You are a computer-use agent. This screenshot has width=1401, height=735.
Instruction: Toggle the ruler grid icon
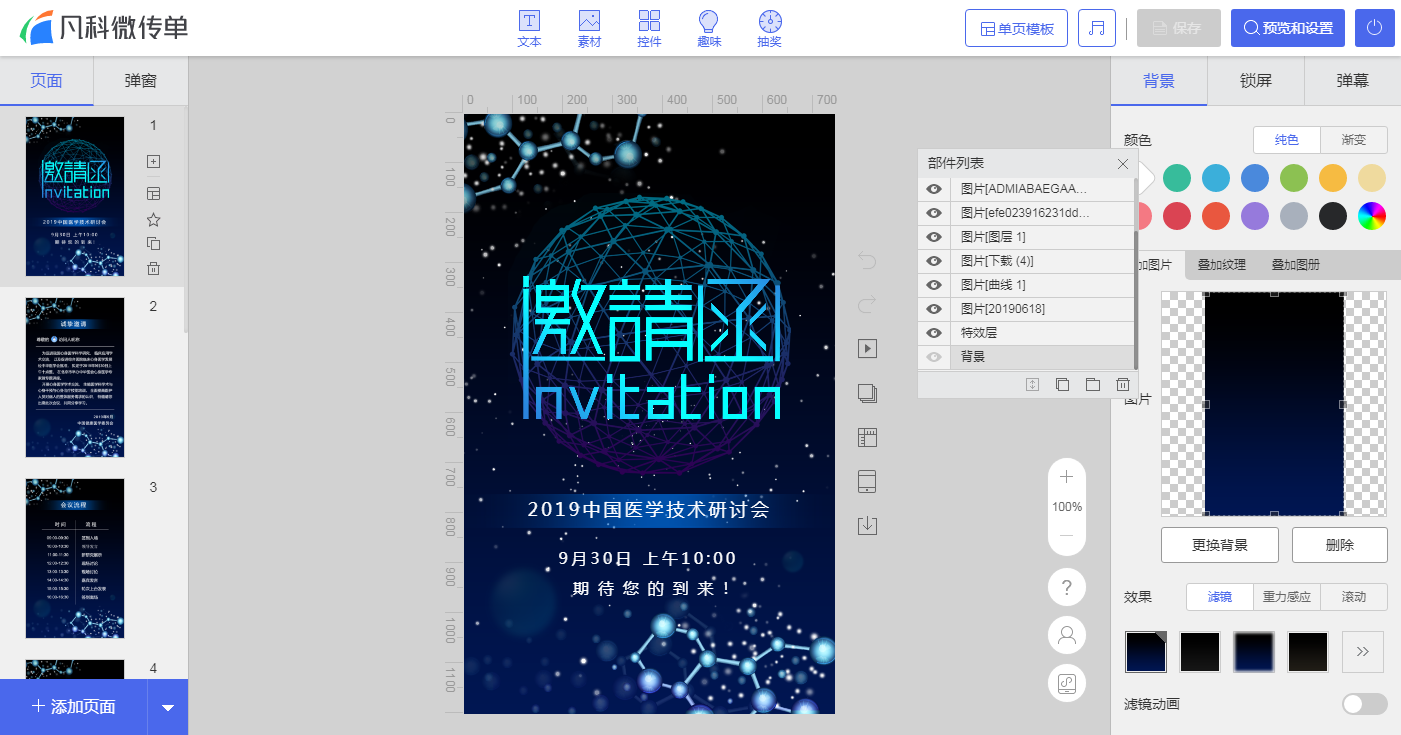(867, 437)
